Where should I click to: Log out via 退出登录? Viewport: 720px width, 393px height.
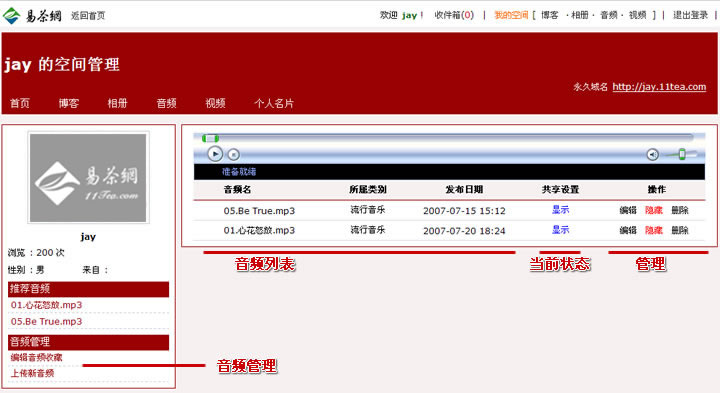(x=691, y=15)
